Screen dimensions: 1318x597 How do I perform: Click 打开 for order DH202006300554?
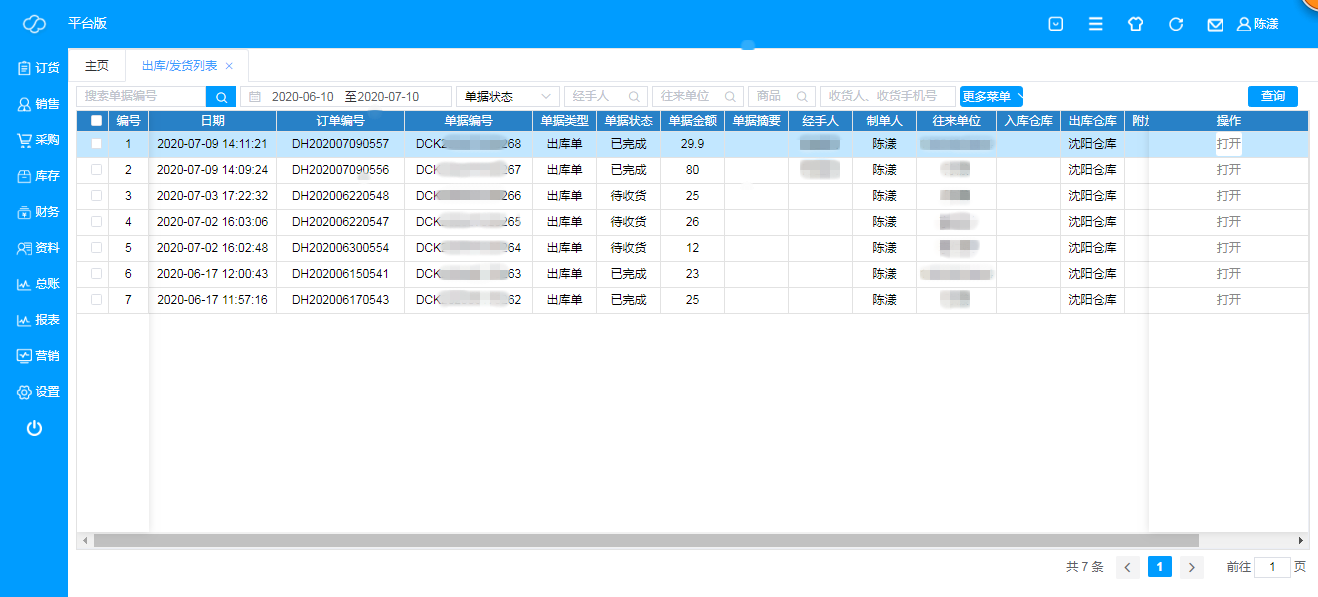click(x=1228, y=248)
